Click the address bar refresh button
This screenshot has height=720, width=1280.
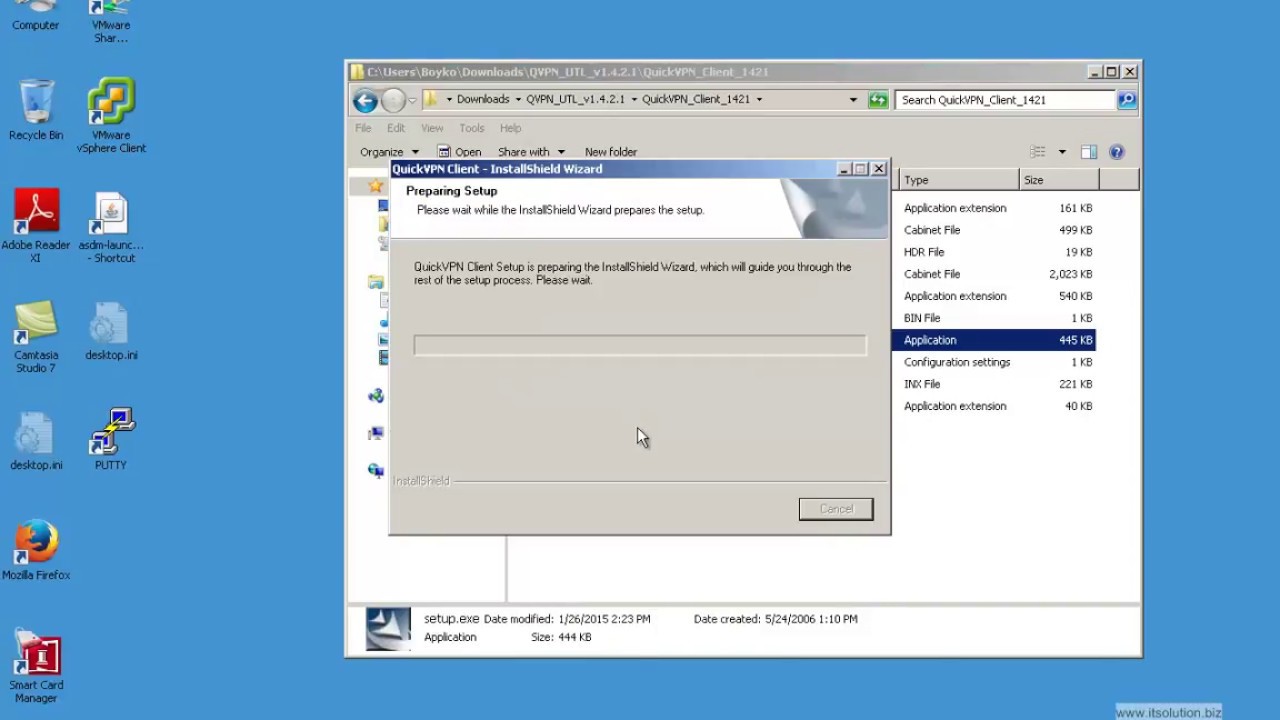tap(878, 100)
